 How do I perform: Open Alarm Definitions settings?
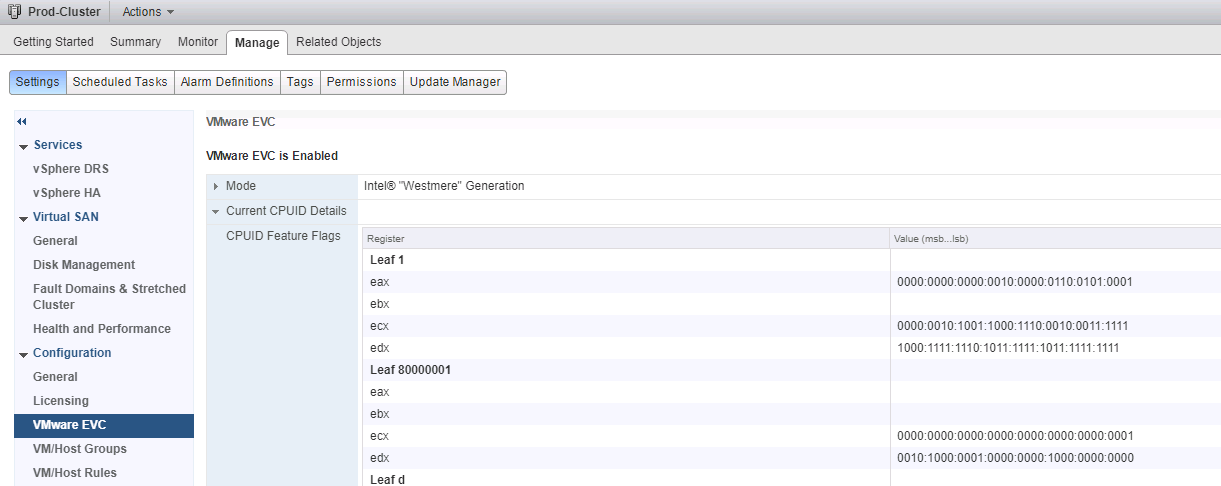pyautogui.click(x=226, y=82)
